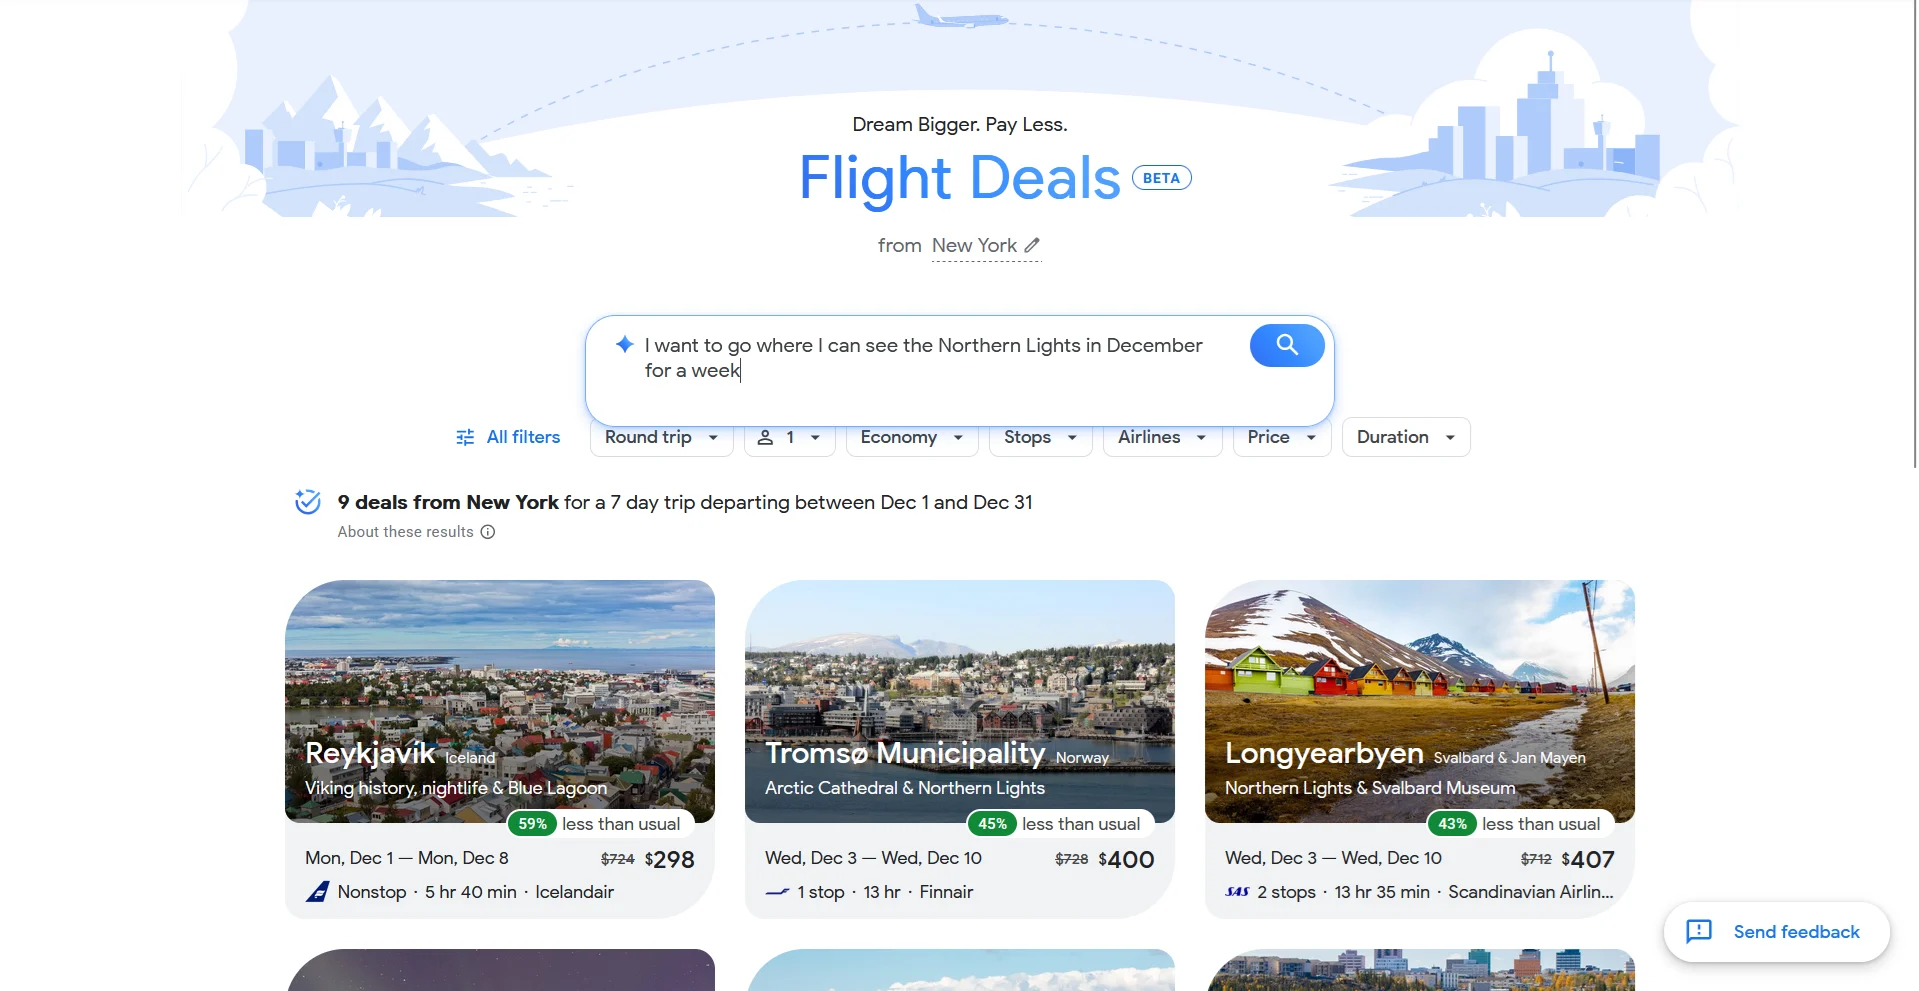
Task: Click the page's vertical scrollbar
Action: [x=1915, y=236]
